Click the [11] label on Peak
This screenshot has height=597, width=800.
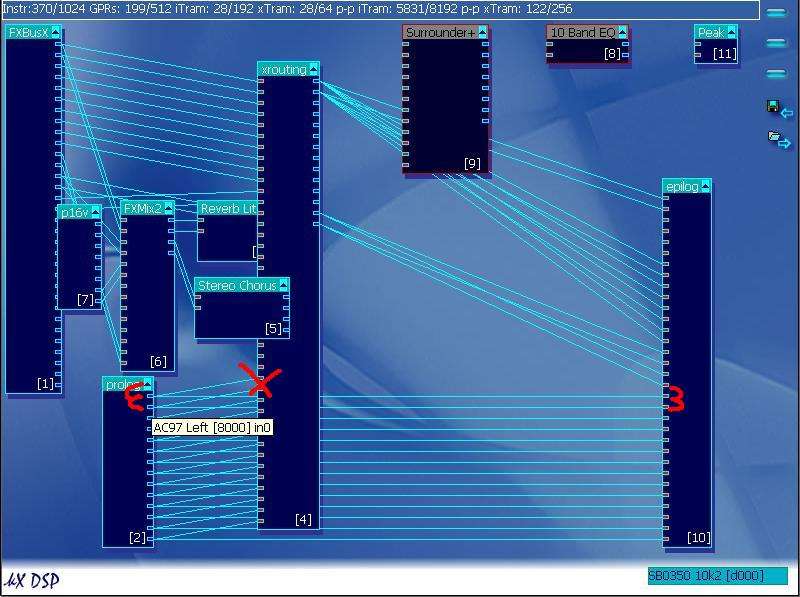[724, 53]
